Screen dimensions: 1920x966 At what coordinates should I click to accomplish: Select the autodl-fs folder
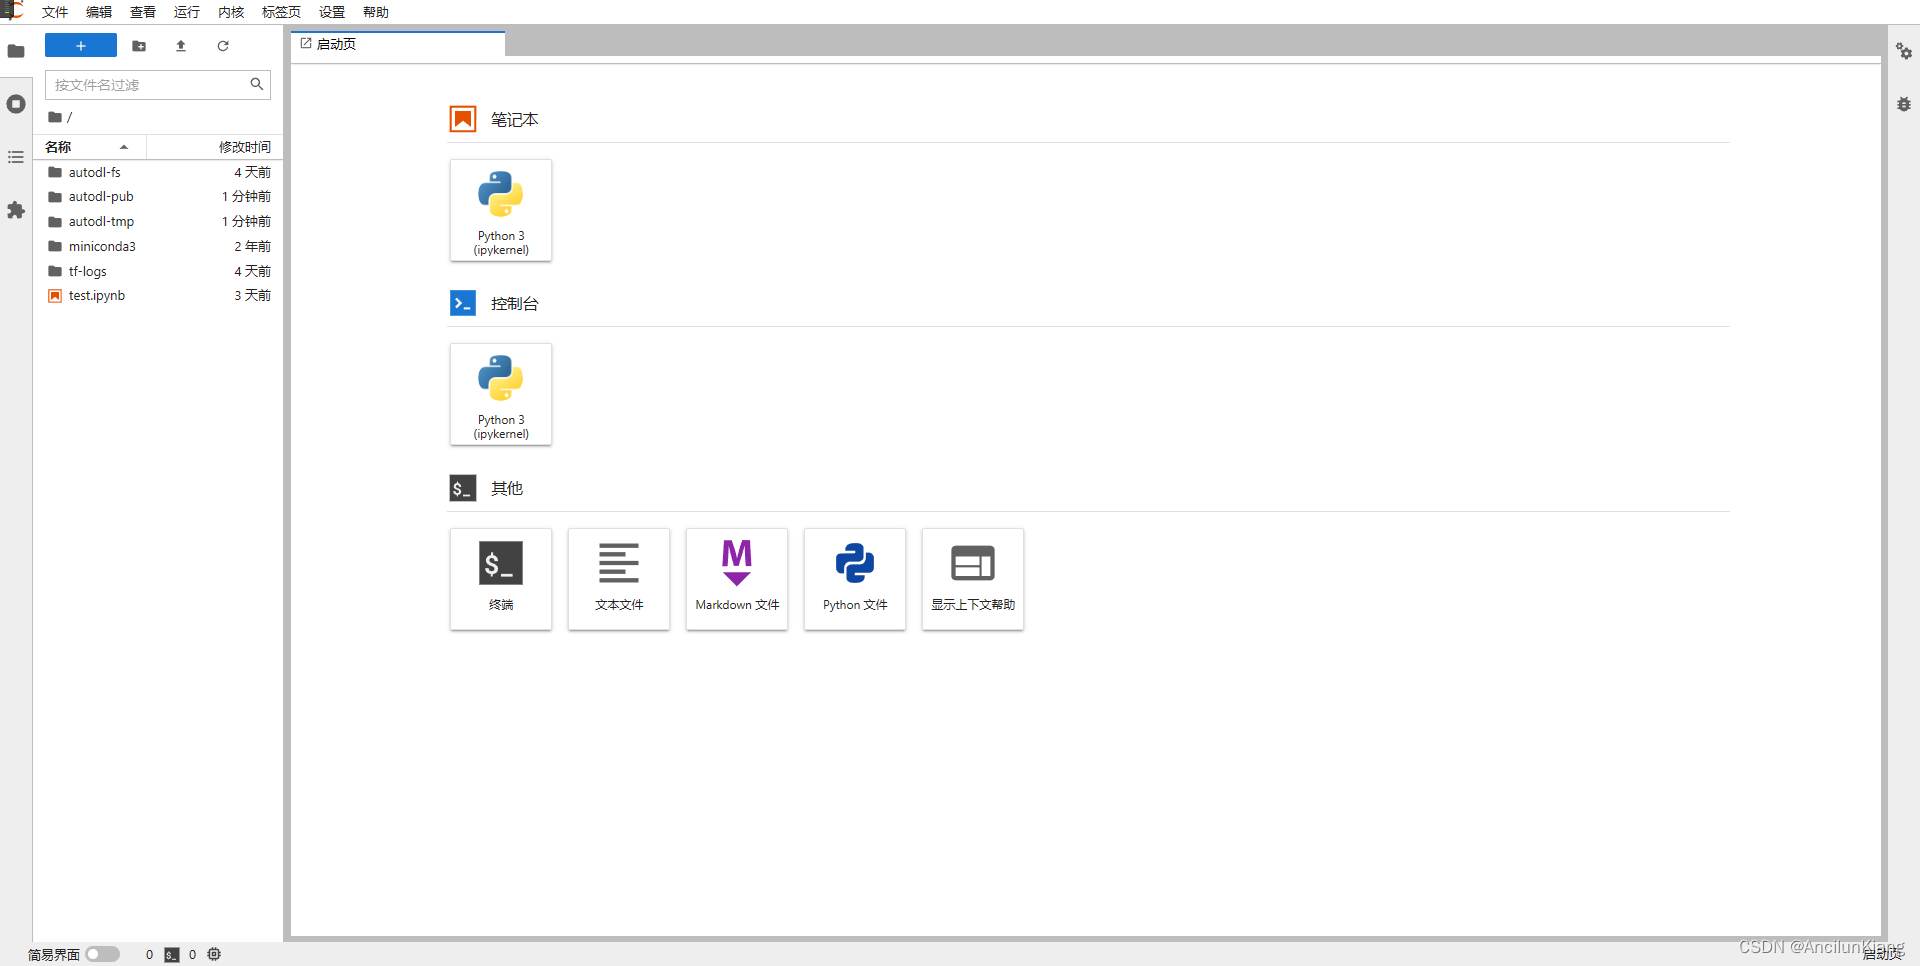tap(160, 172)
